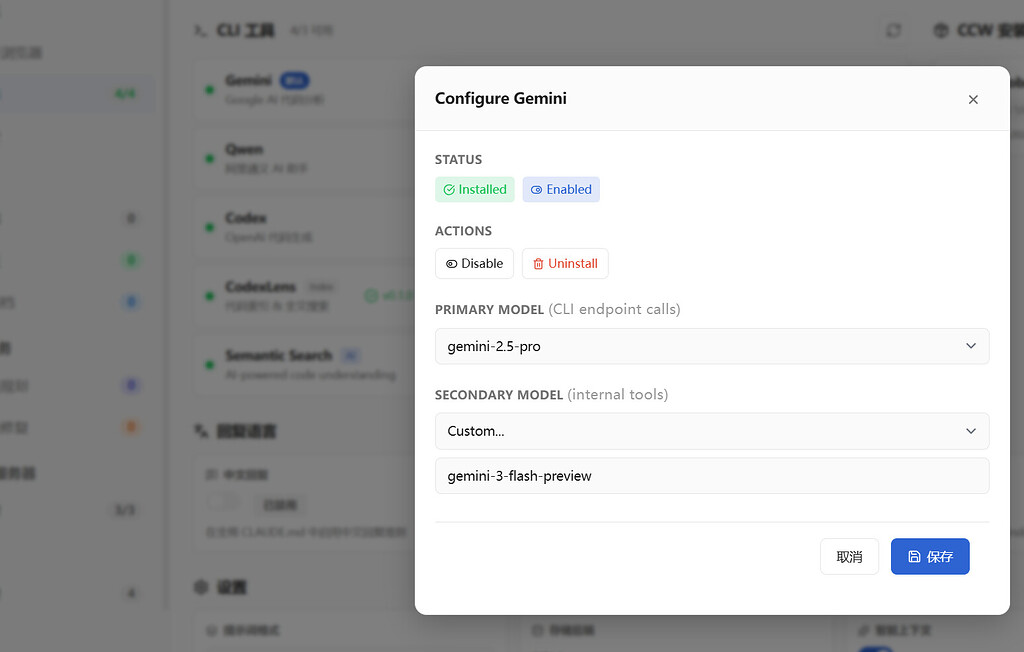Close the Configure Gemini dialog
This screenshot has width=1024, height=652.
coord(973,99)
